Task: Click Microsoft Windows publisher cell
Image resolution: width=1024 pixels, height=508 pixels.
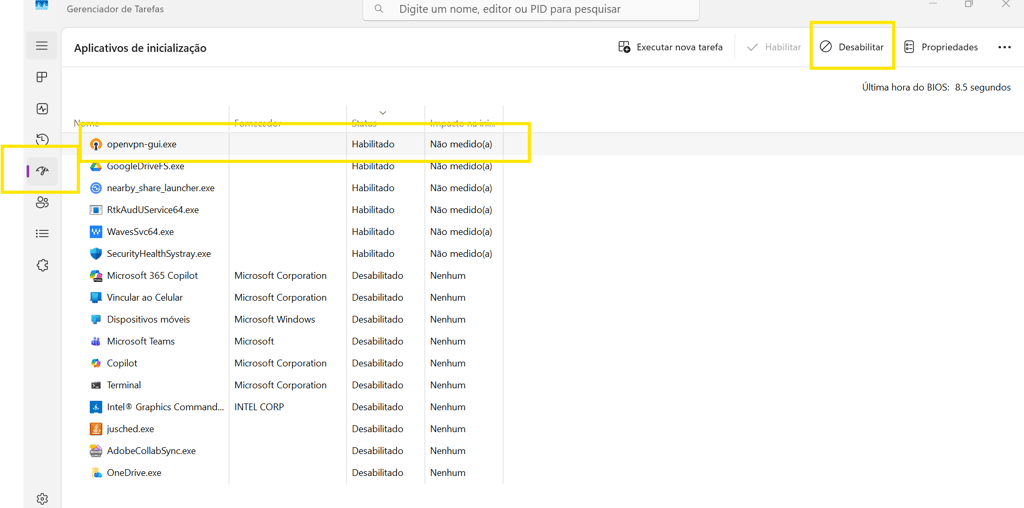Action: 275,319
